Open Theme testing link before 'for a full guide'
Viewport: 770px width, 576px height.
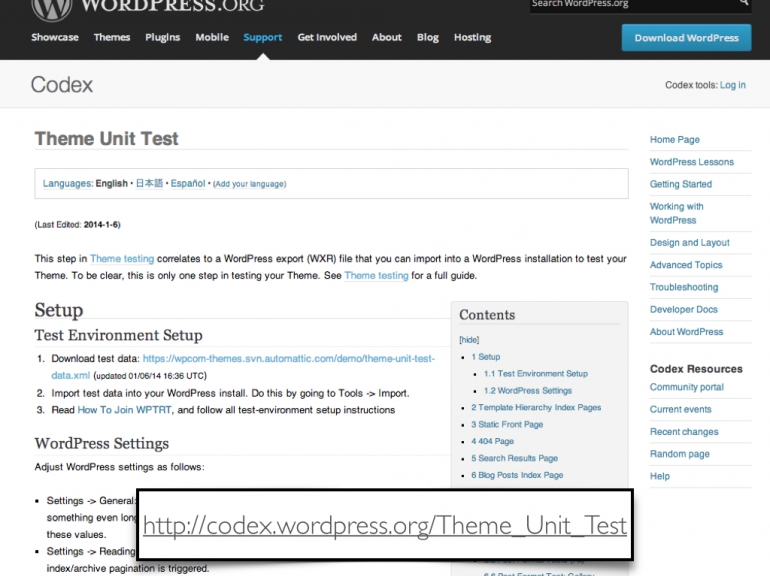(x=377, y=275)
